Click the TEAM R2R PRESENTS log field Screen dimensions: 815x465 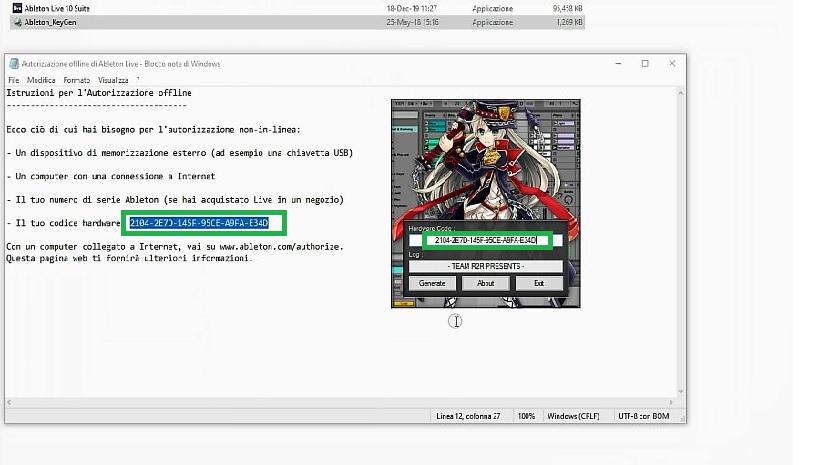485,266
